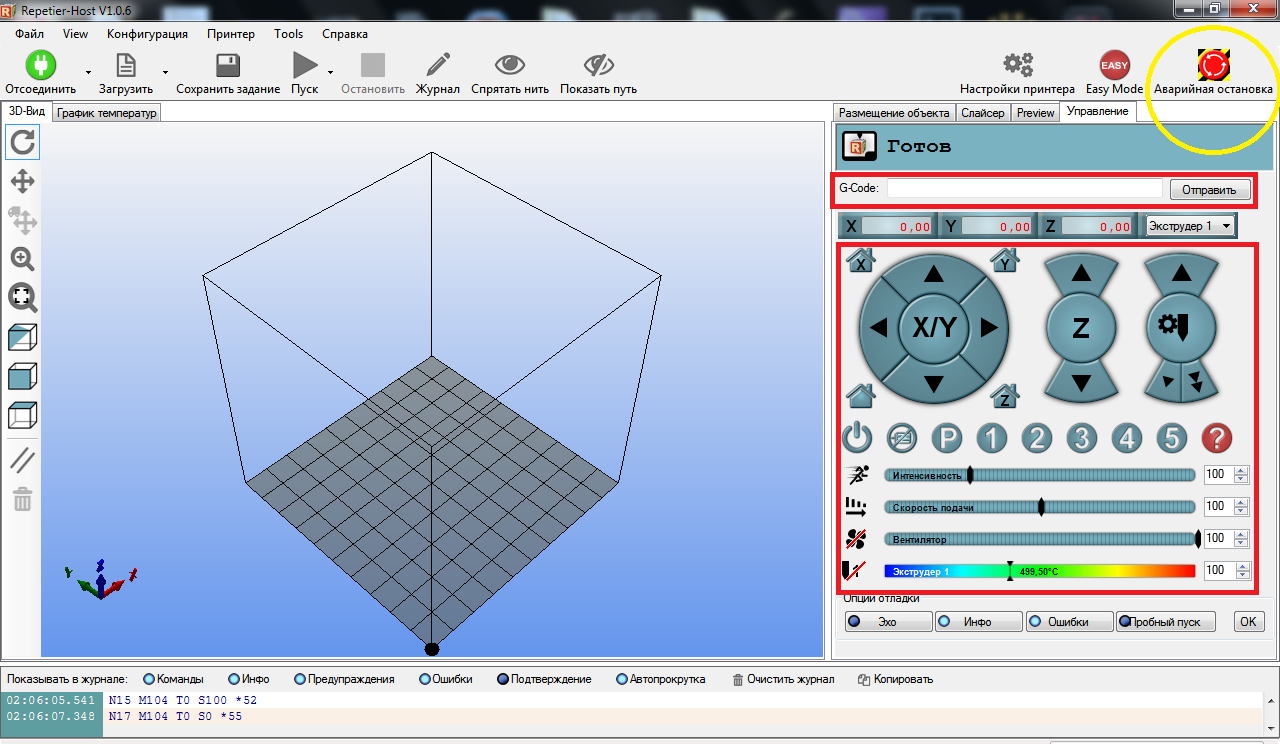Screen dimensions: 1280x744
Task: Click the Сохранить задание floppy icon
Action: point(228,65)
